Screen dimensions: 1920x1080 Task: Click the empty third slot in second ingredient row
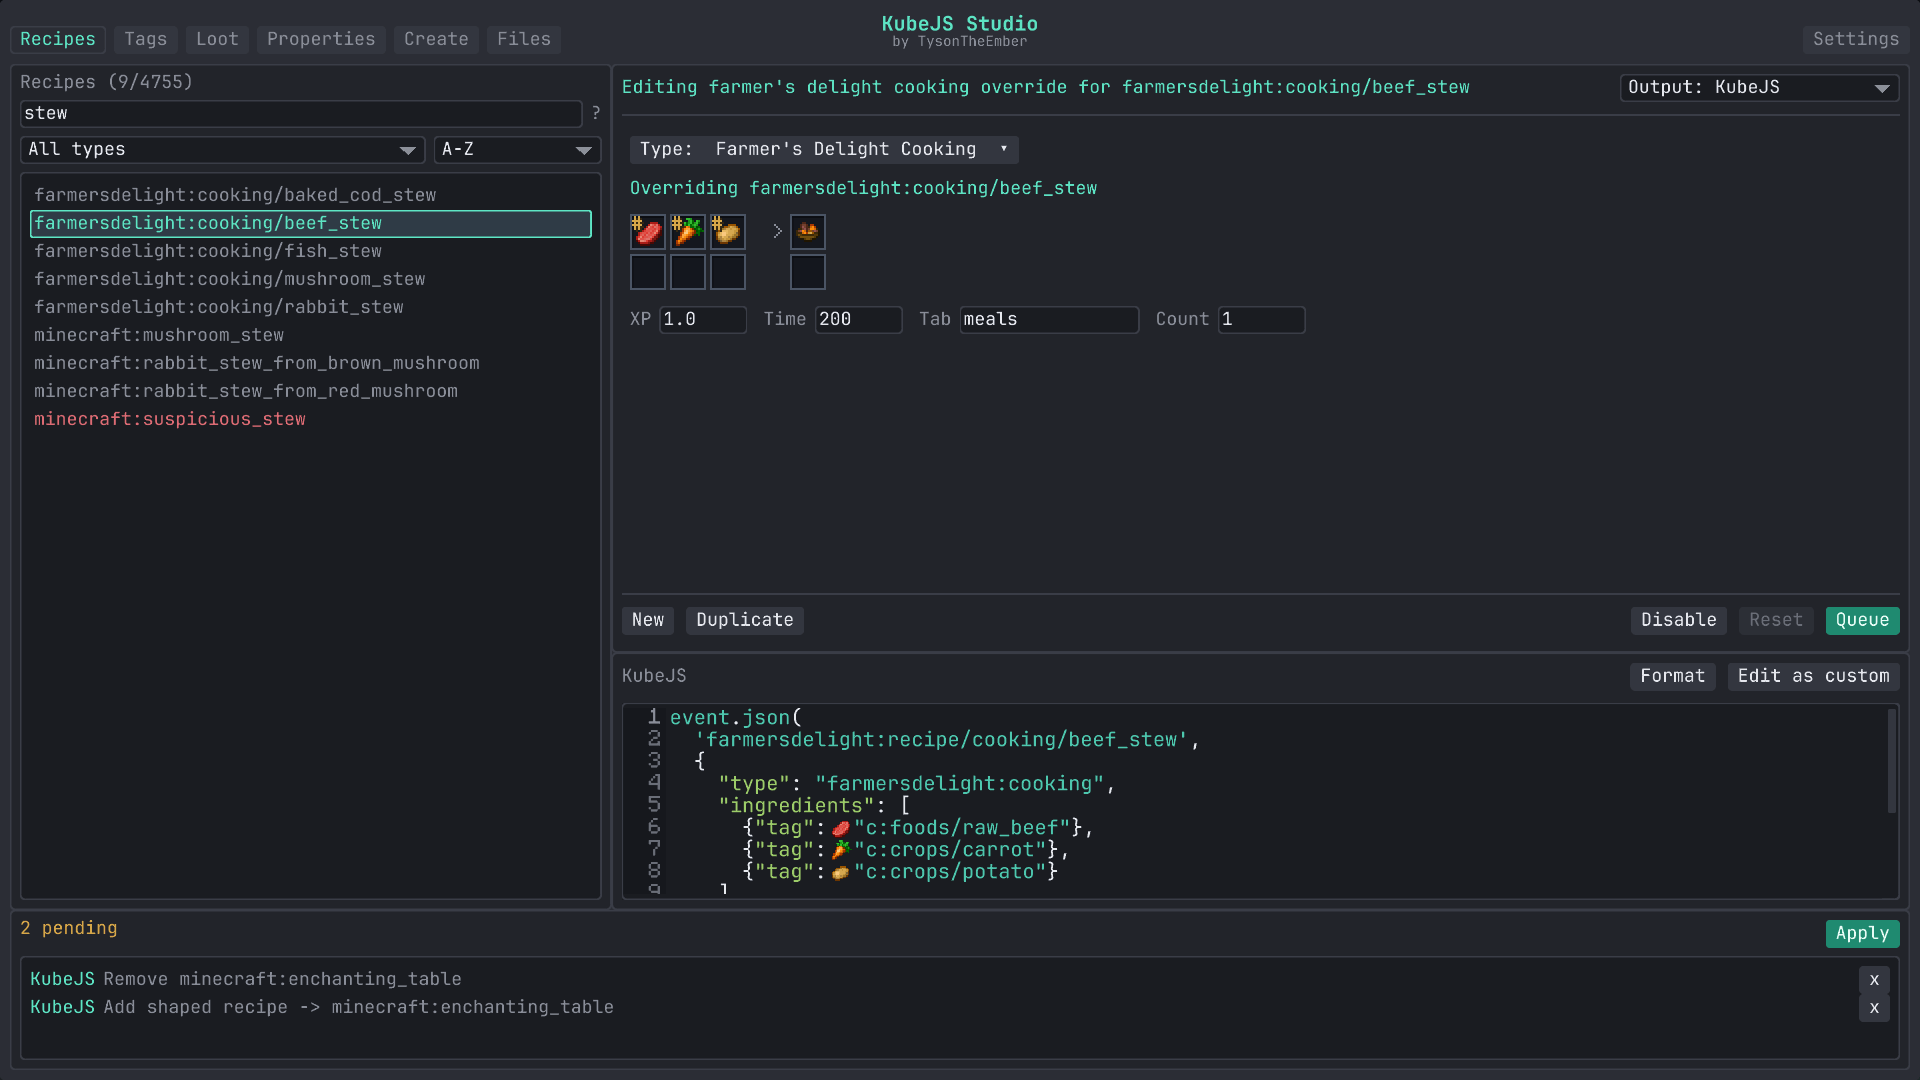[x=728, y=272]
